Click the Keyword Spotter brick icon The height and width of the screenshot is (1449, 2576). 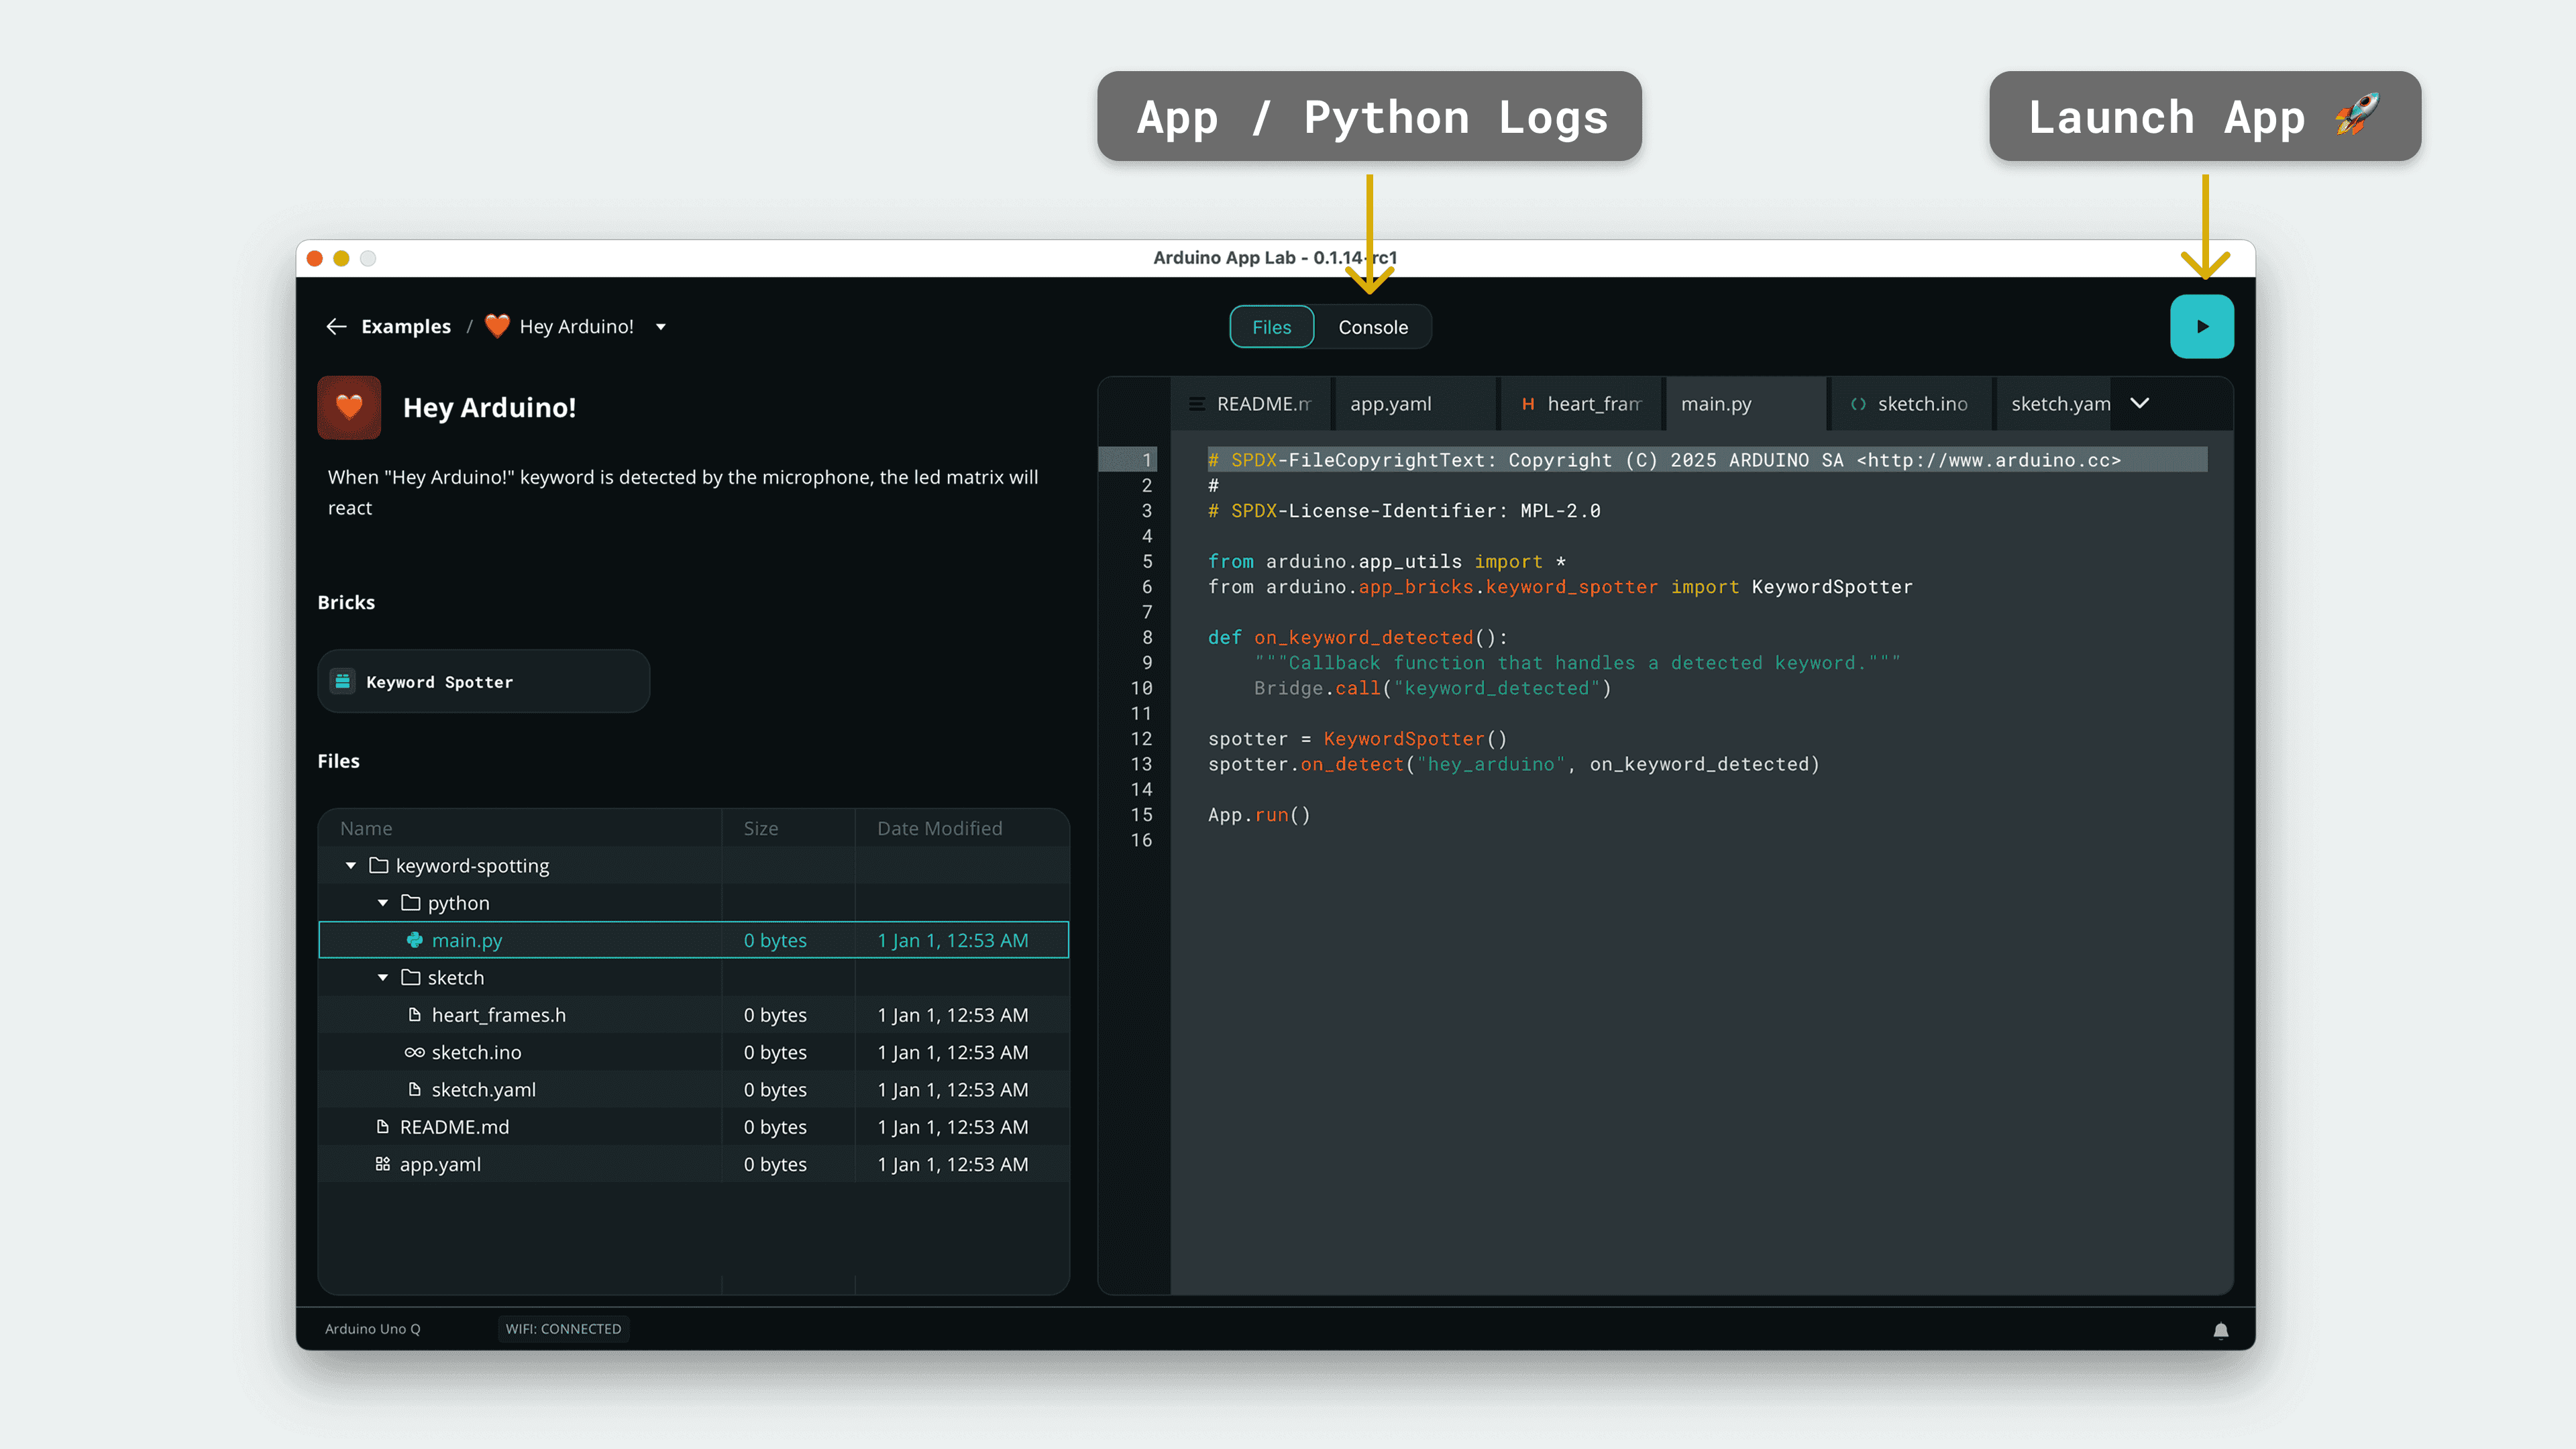click(344, 681)
